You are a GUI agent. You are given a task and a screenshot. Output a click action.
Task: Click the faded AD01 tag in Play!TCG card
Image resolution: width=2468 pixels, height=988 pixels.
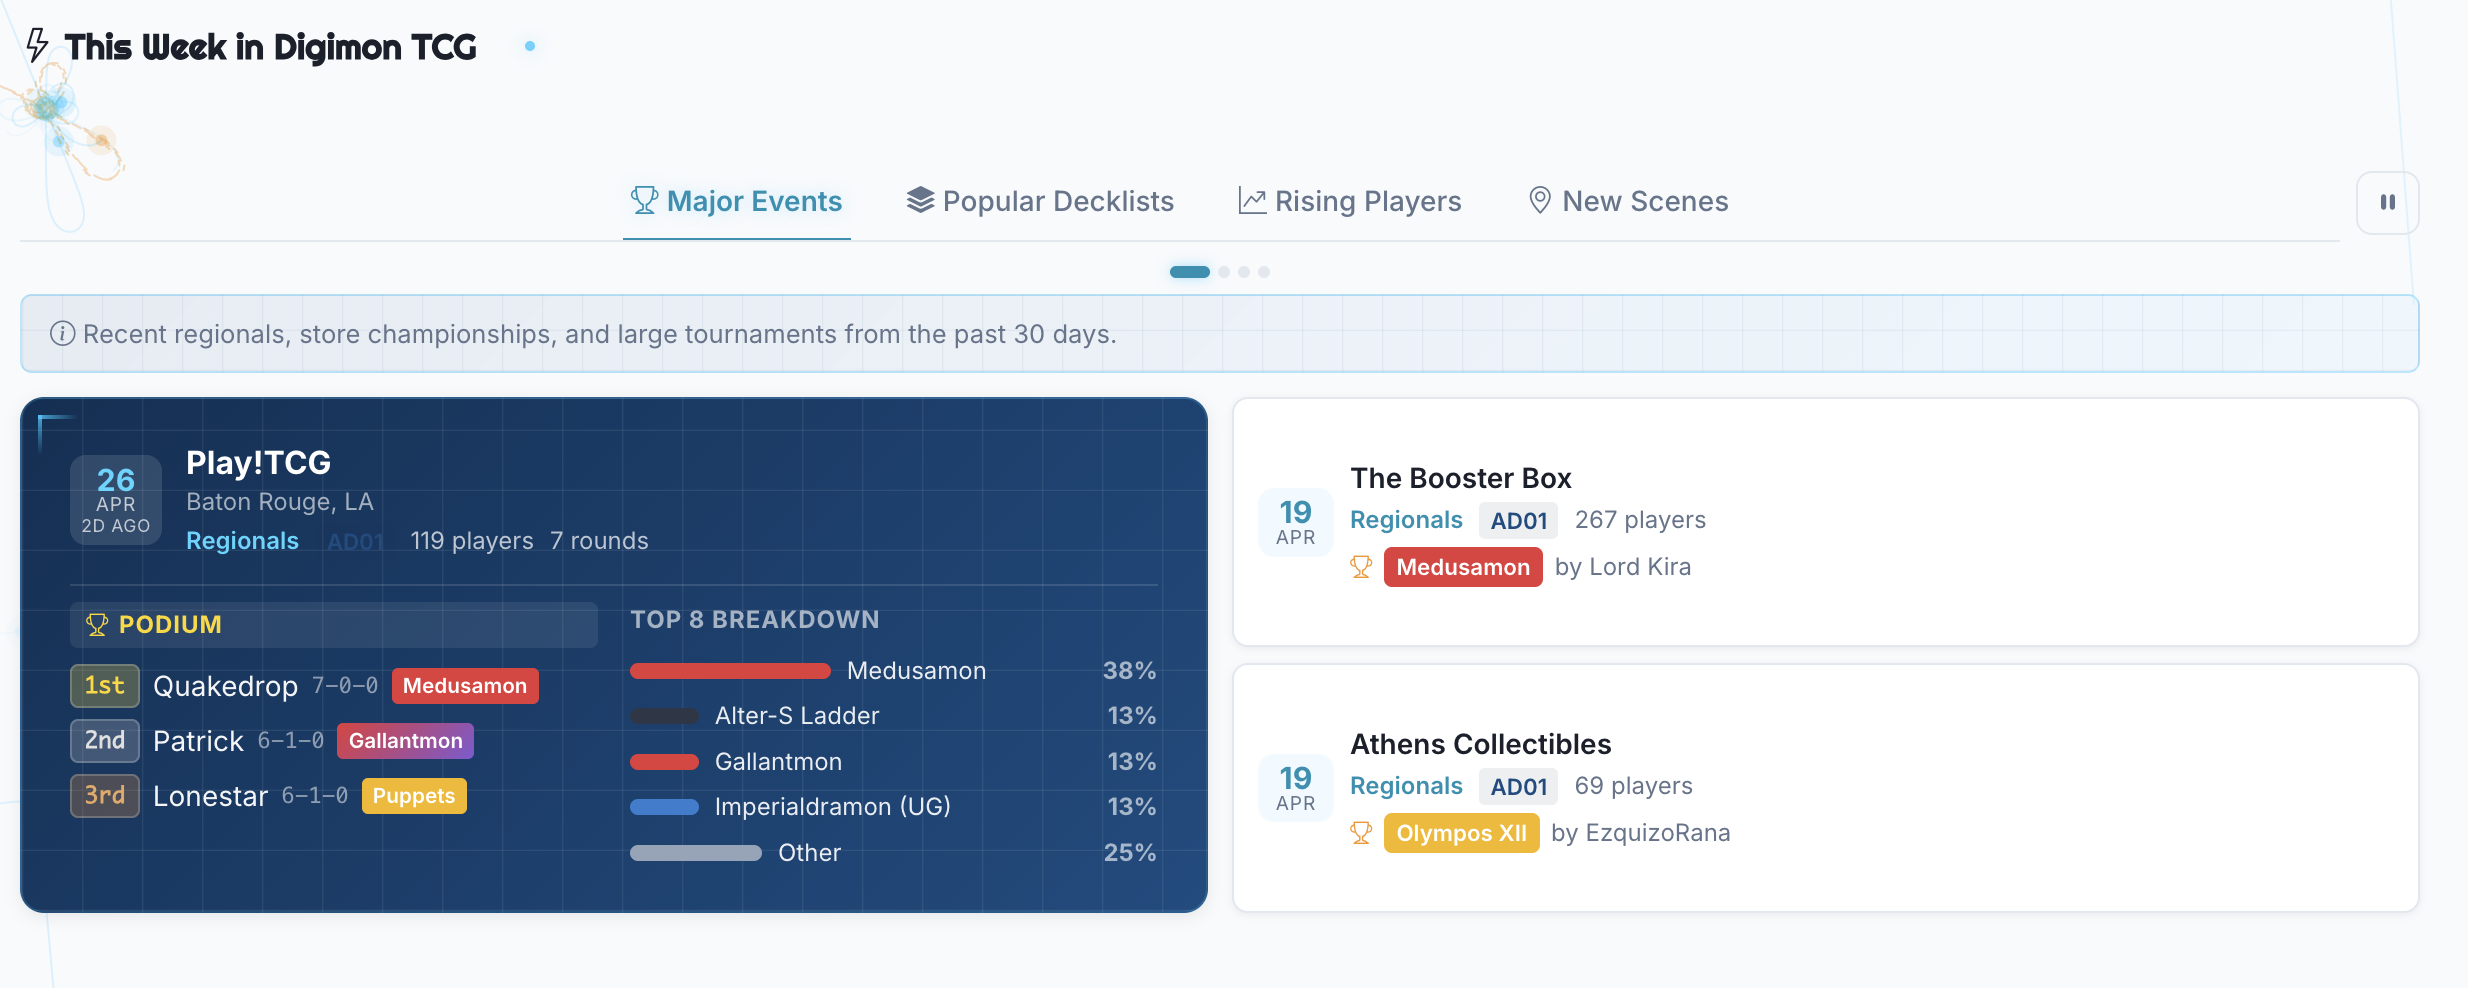[356, 542]
